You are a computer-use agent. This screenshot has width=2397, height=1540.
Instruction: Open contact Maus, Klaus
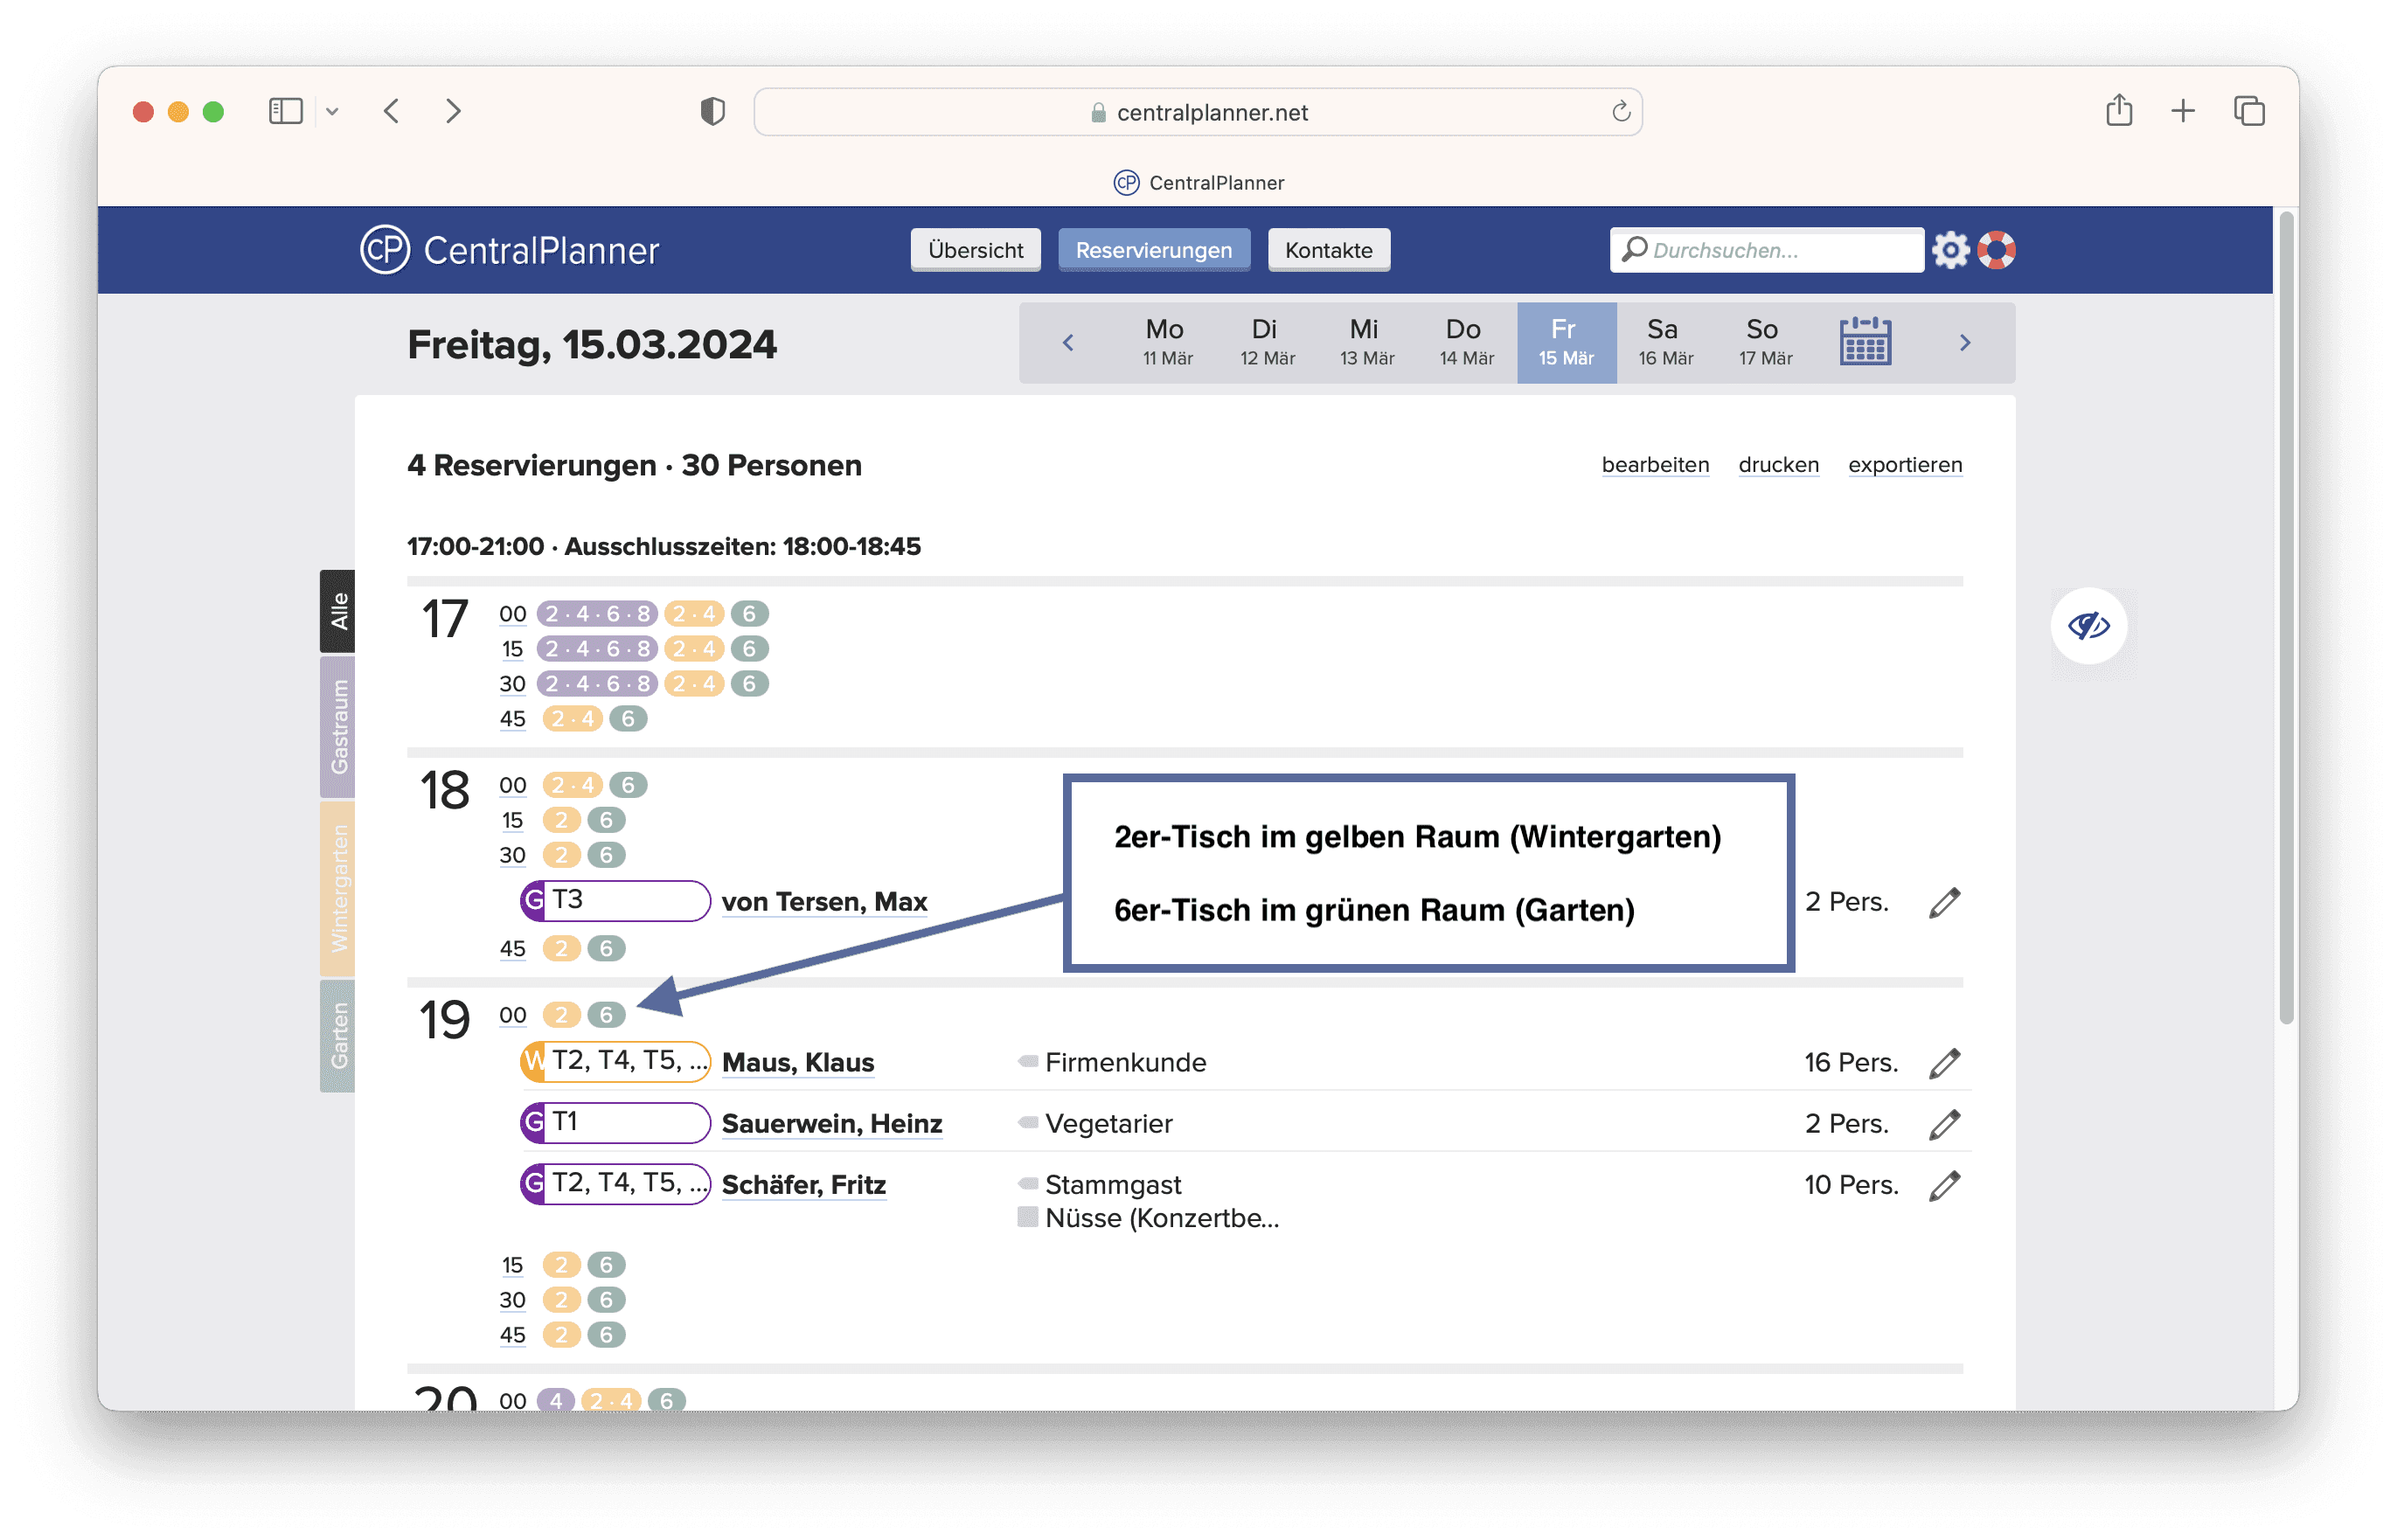(x=798, y=1063)
